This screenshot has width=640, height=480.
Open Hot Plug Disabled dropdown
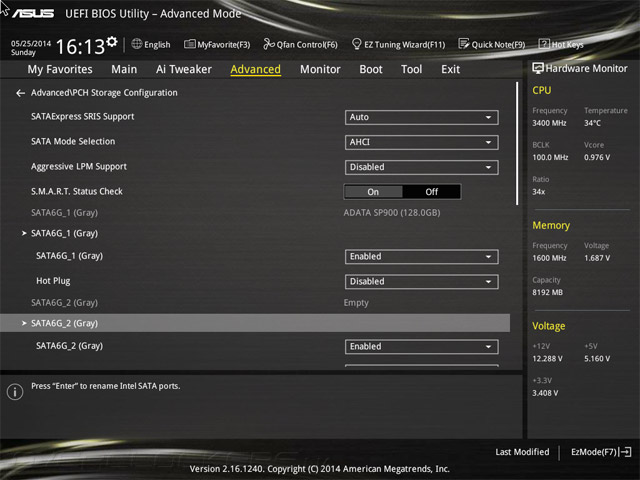pos(422,281)
